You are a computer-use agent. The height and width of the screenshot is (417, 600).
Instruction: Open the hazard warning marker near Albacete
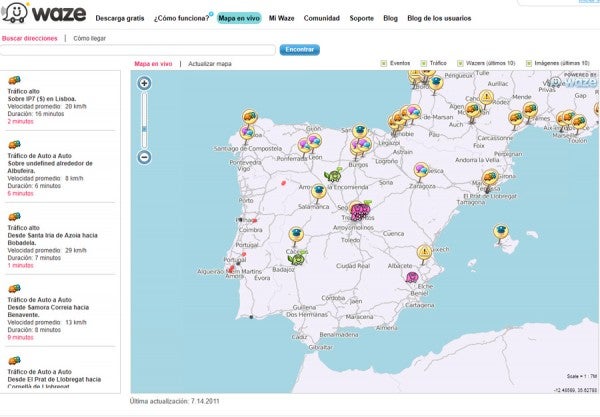(x=424, y=254)
